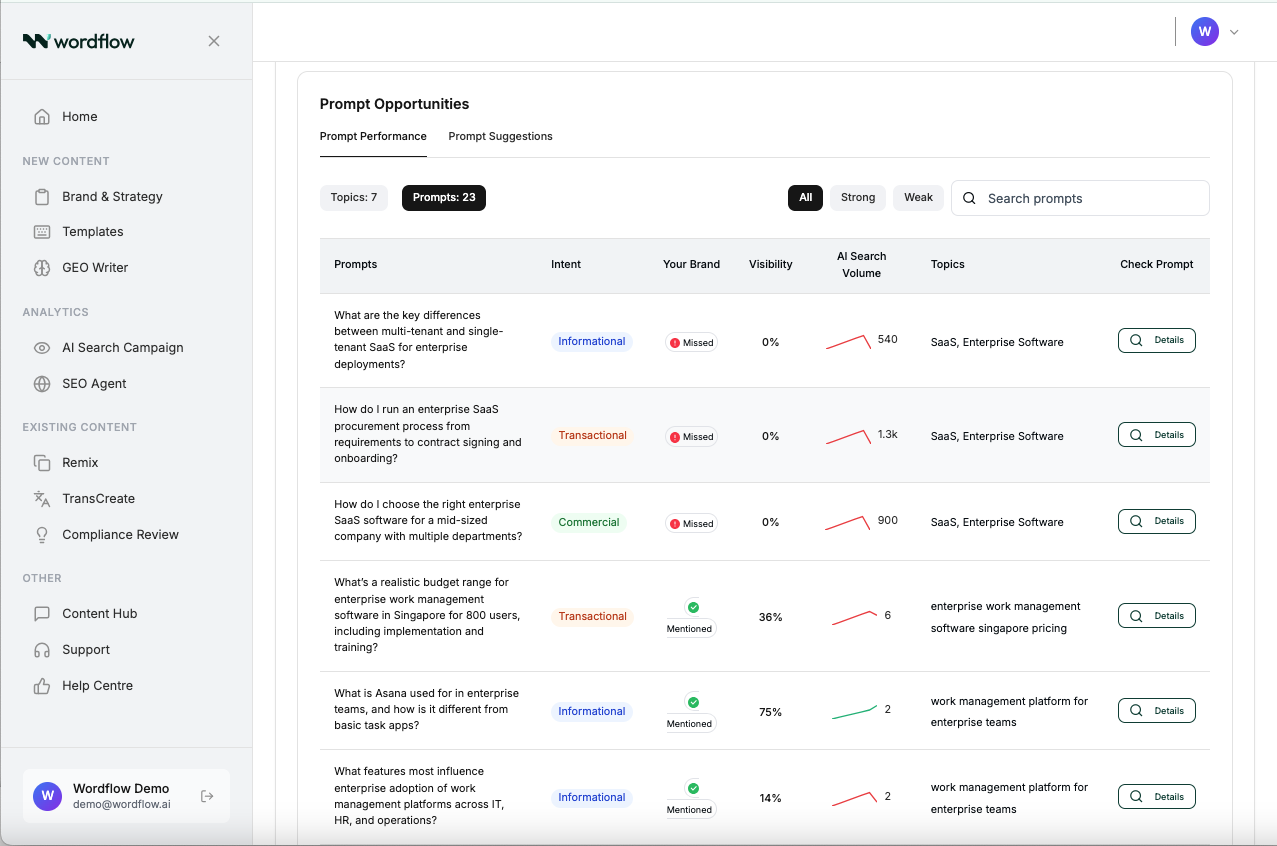Click the SEO Agent globe icon

tap(42, 384)
